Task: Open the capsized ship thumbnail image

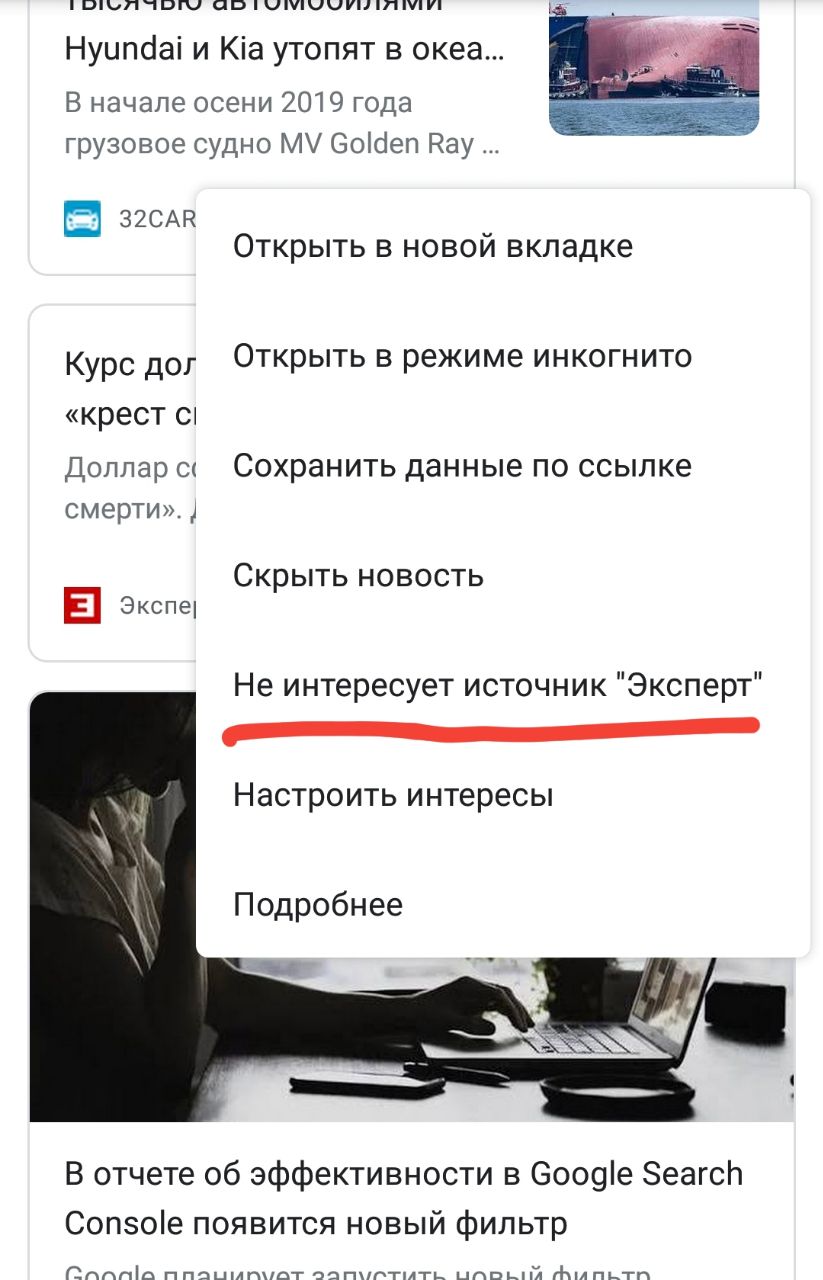Action: [654, 67]
